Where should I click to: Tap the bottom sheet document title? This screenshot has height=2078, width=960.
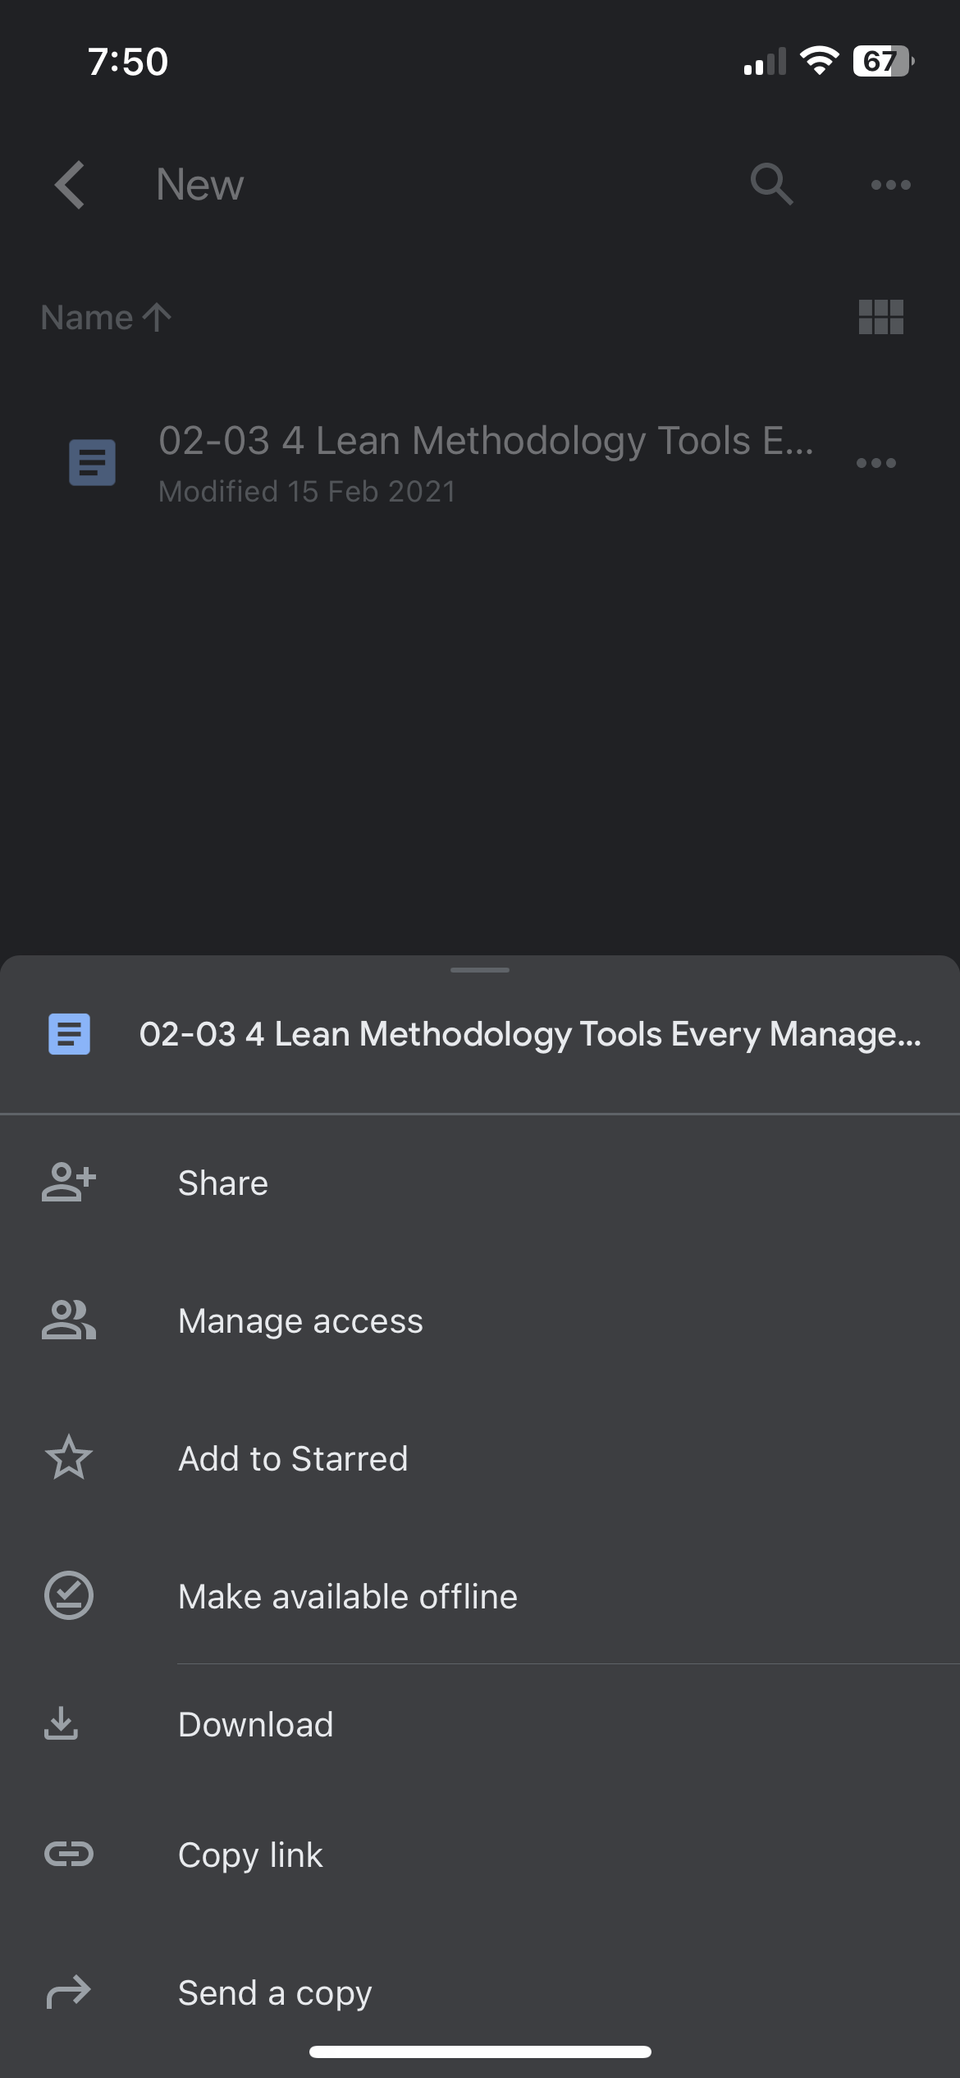pos(530,1034)
